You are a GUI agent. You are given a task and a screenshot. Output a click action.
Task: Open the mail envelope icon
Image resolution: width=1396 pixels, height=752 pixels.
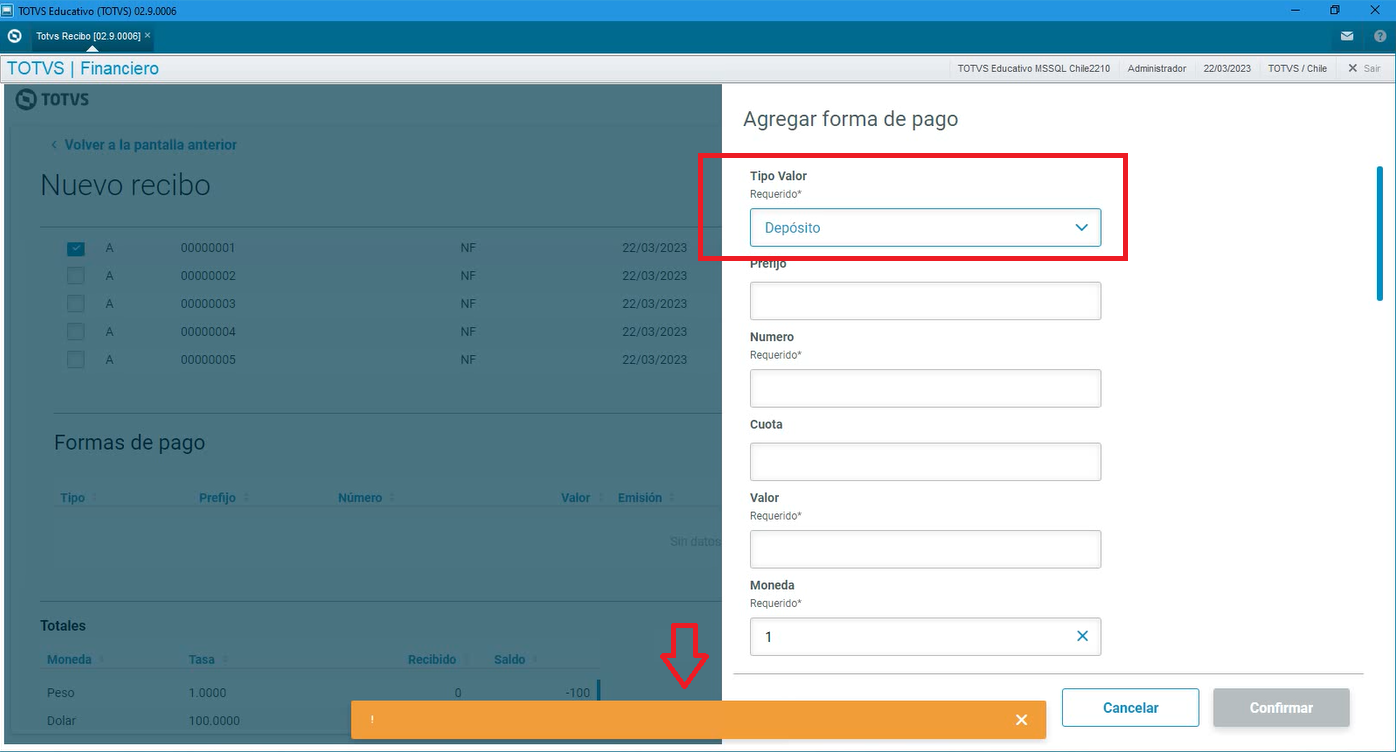pyautogui.click(x=1347, y=36)
